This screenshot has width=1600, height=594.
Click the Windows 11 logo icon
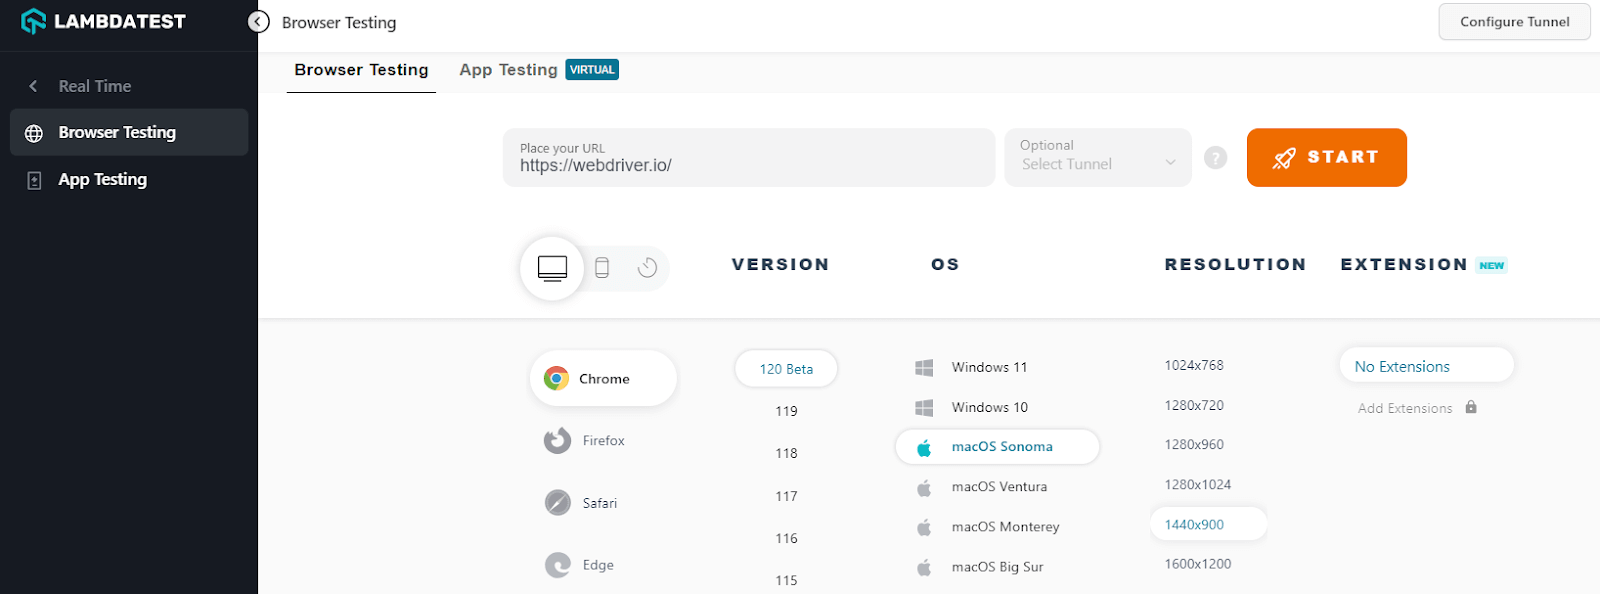pyautogui.click(x=924, y=368)
